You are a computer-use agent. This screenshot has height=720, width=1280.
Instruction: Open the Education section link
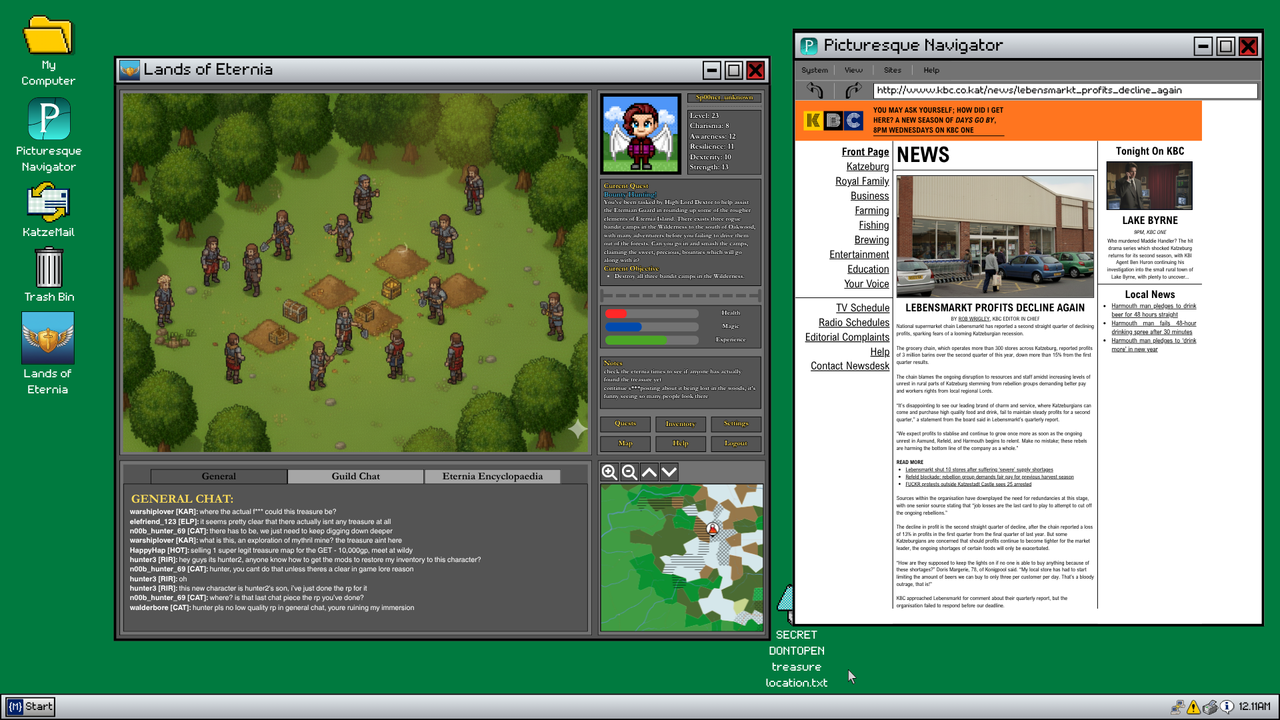click(868, 269)
